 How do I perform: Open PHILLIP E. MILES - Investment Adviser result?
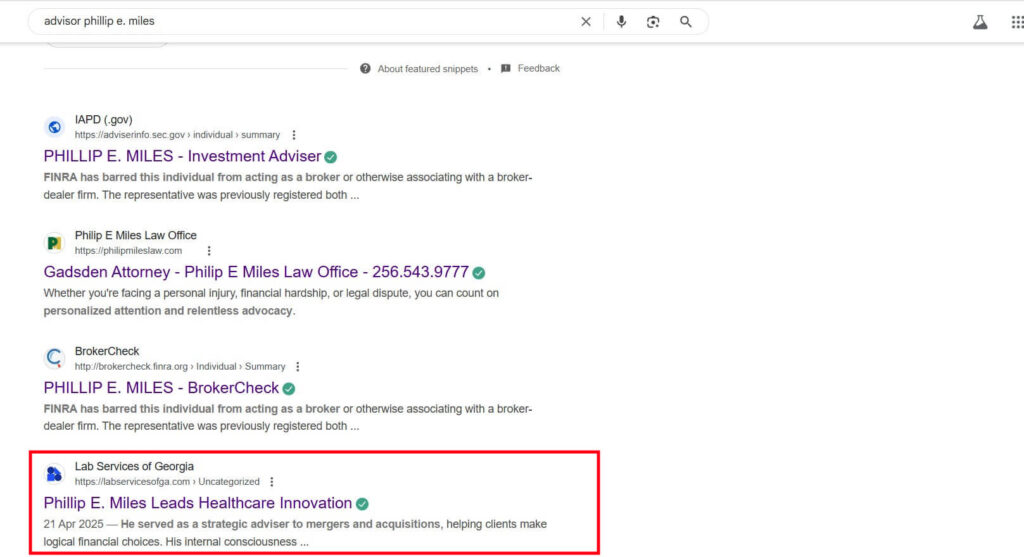click(182, 156)
